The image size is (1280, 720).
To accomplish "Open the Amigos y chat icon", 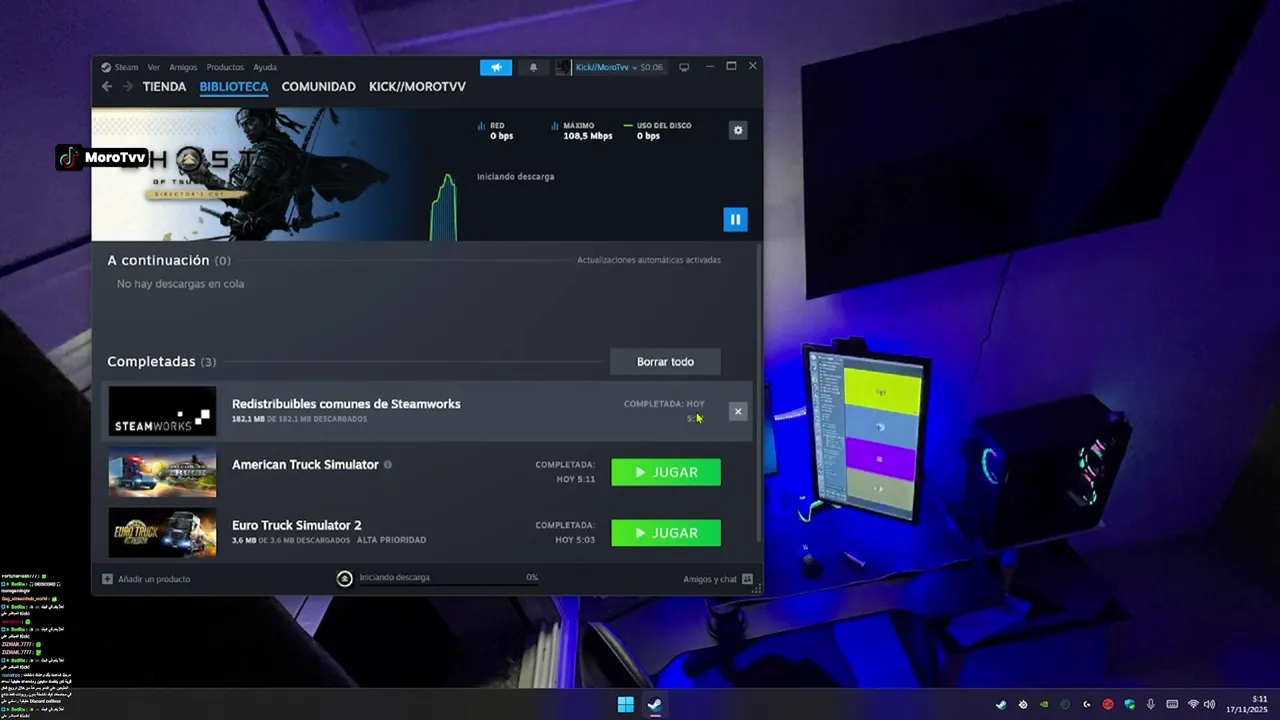I will point(747,579).
